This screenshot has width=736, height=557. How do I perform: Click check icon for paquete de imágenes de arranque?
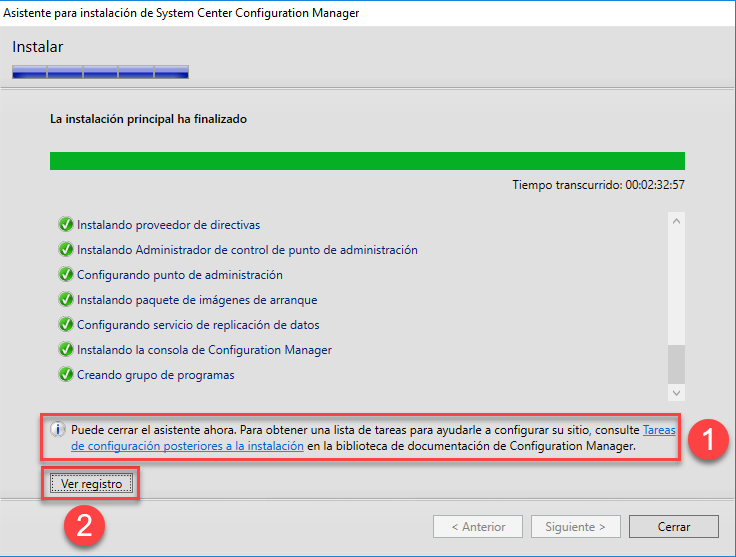[66, 299]
